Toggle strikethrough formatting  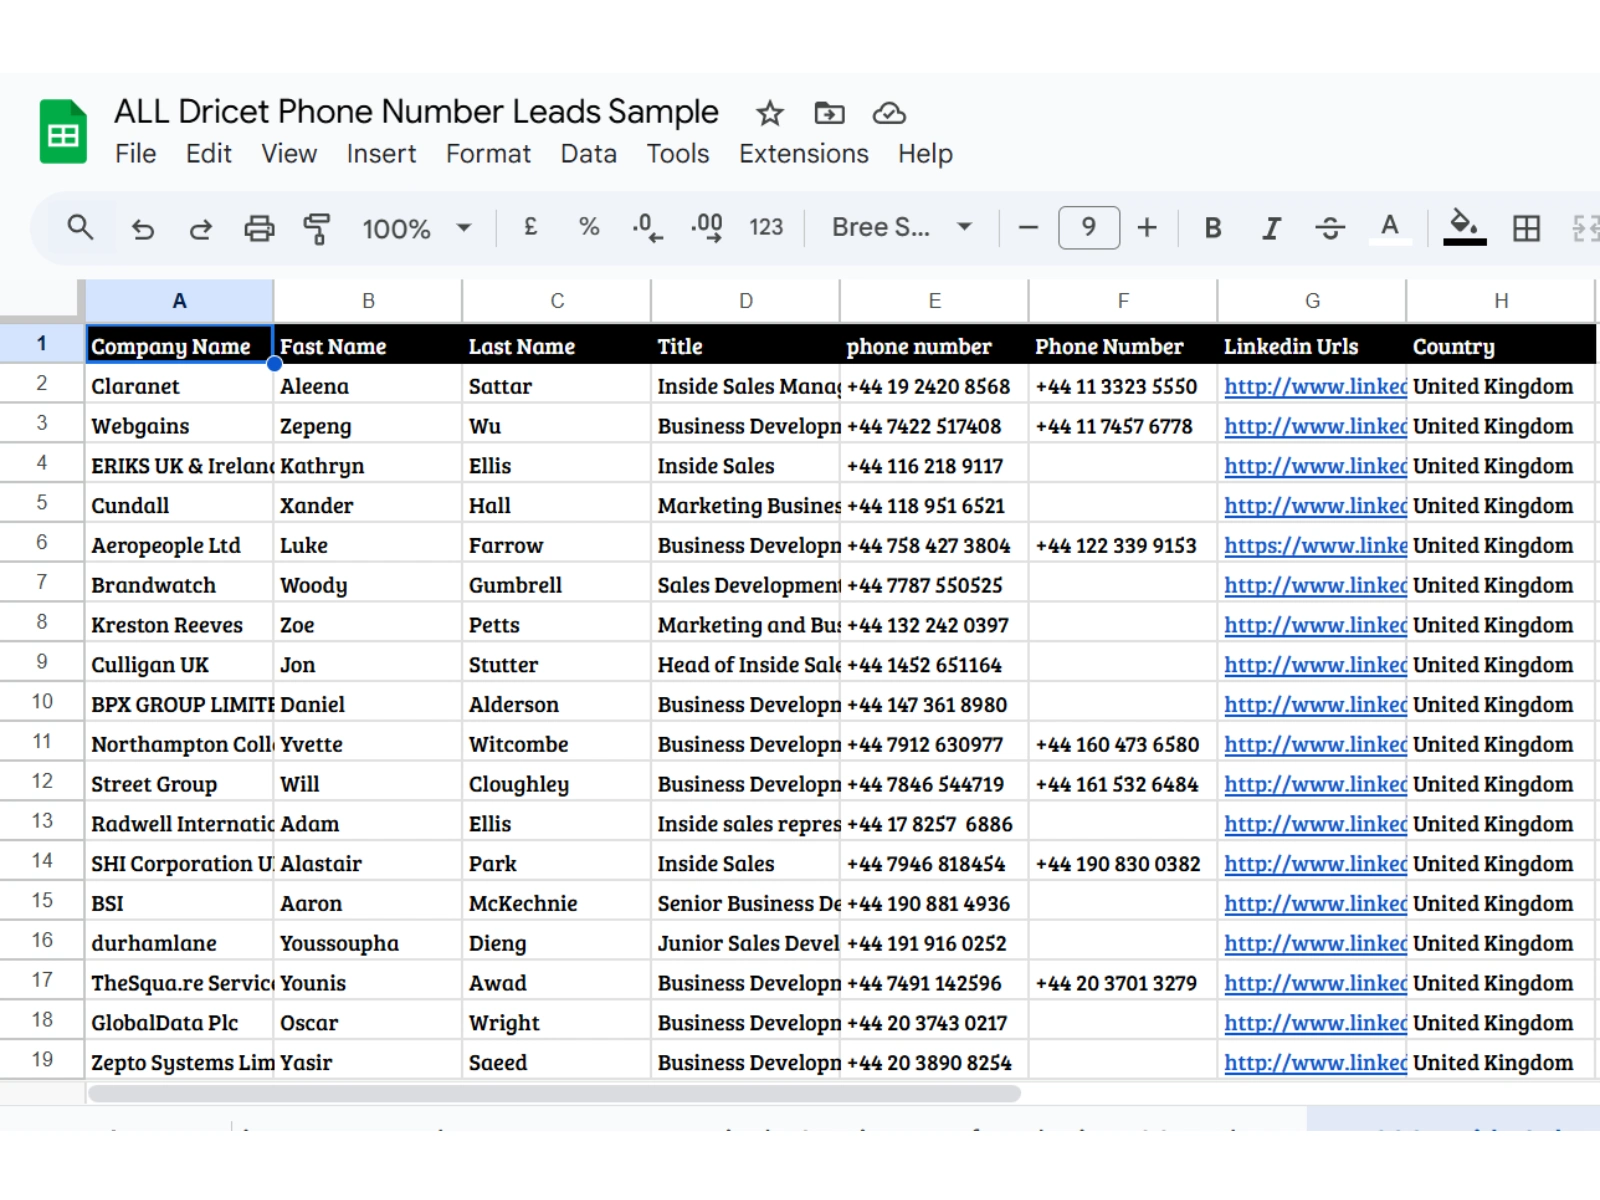coord(1330,228)
